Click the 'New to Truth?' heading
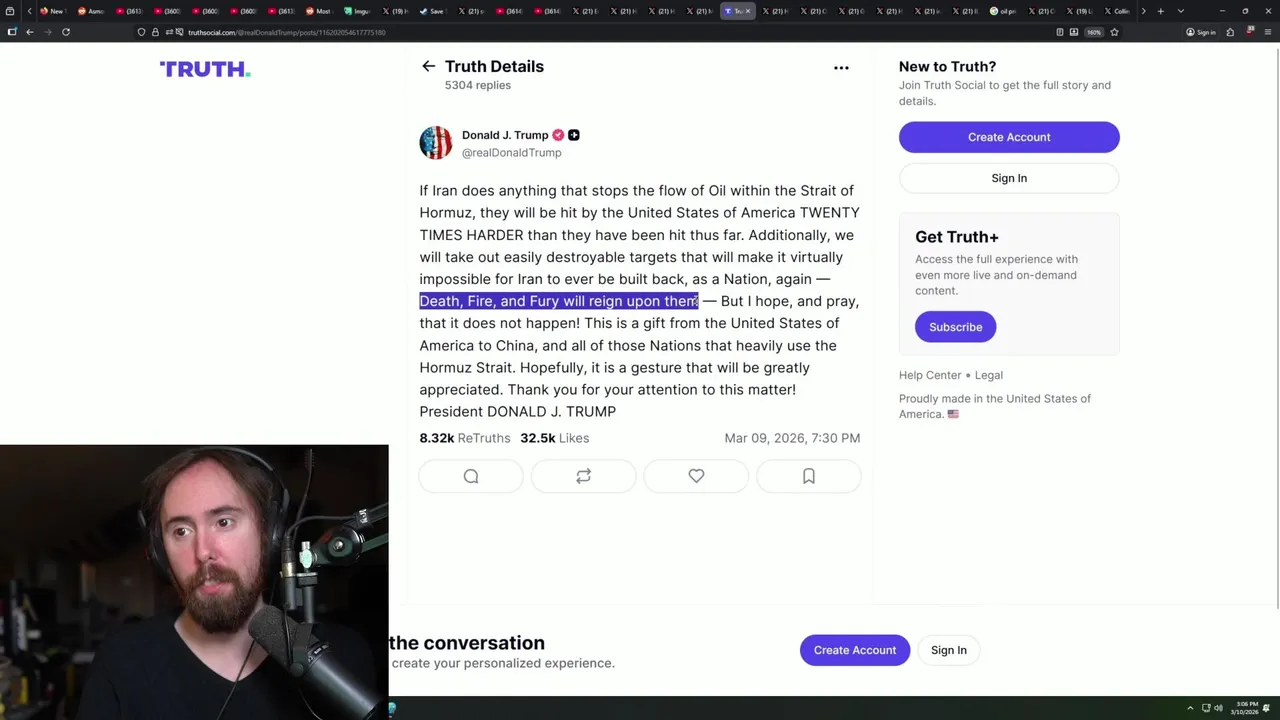This screenshot has width=1280, height=720. click(947, 67)
